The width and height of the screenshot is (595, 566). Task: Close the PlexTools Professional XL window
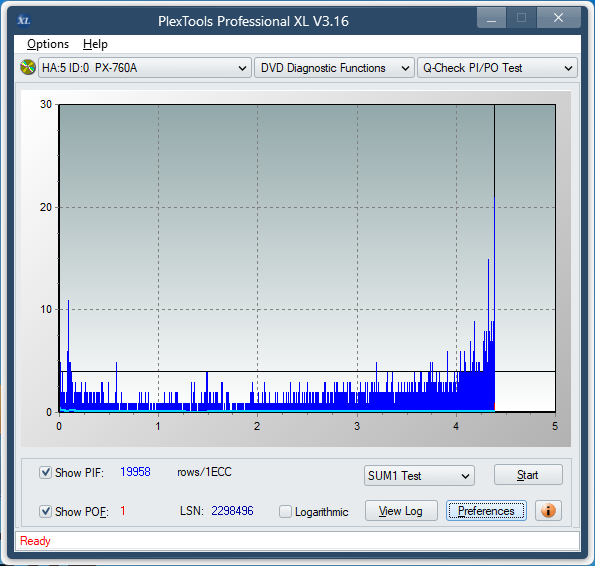pyautogui.click(x=558, y=17)
